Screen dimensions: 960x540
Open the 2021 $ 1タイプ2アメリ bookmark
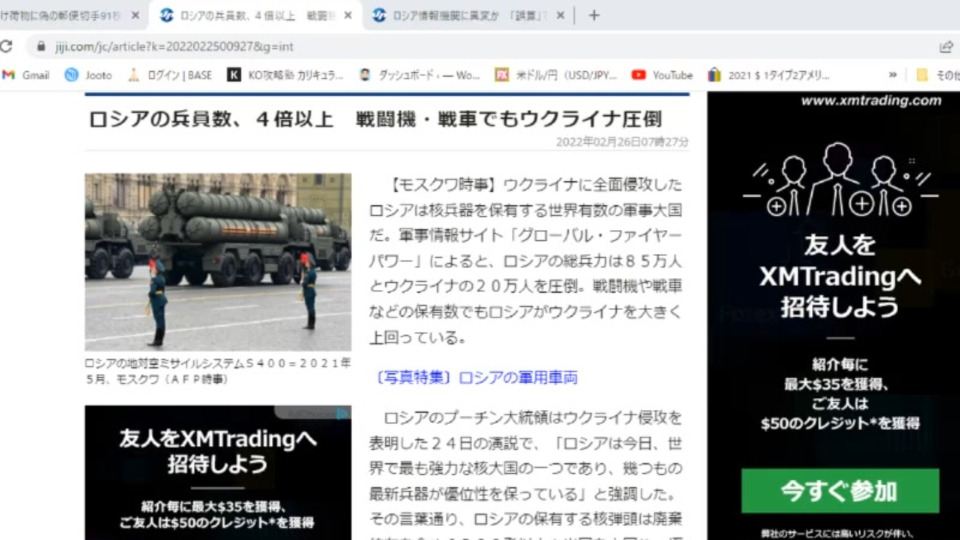769,75
